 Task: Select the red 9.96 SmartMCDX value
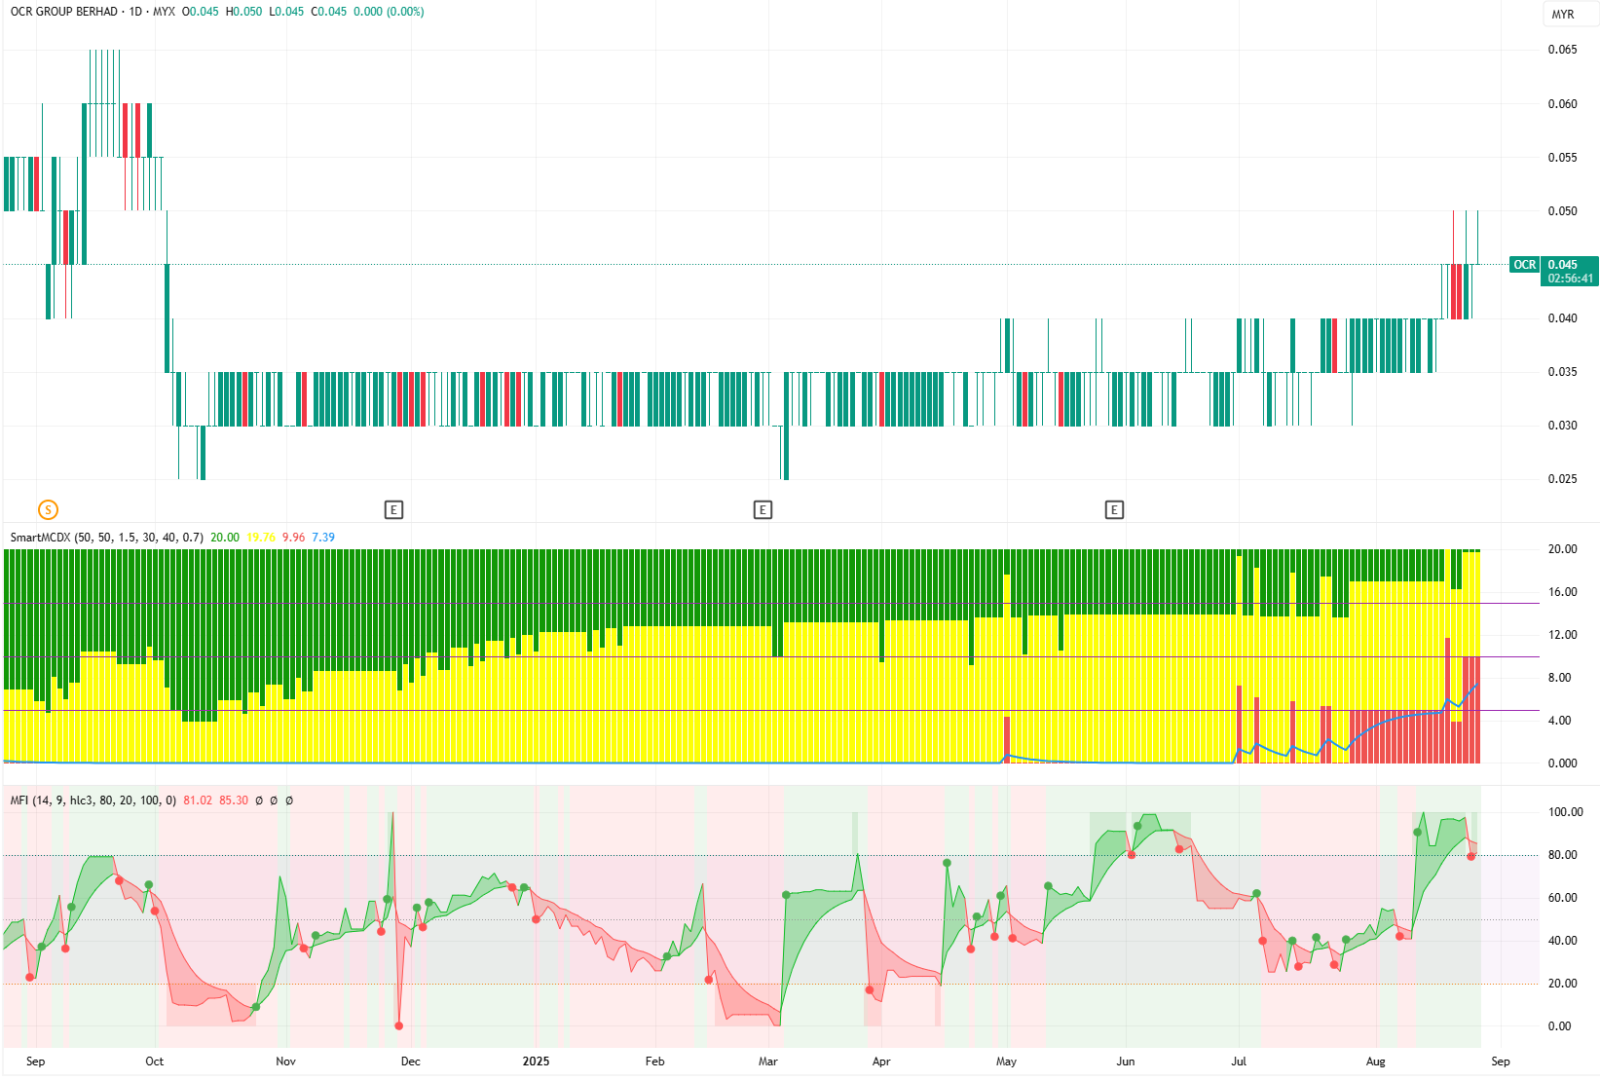294,538
